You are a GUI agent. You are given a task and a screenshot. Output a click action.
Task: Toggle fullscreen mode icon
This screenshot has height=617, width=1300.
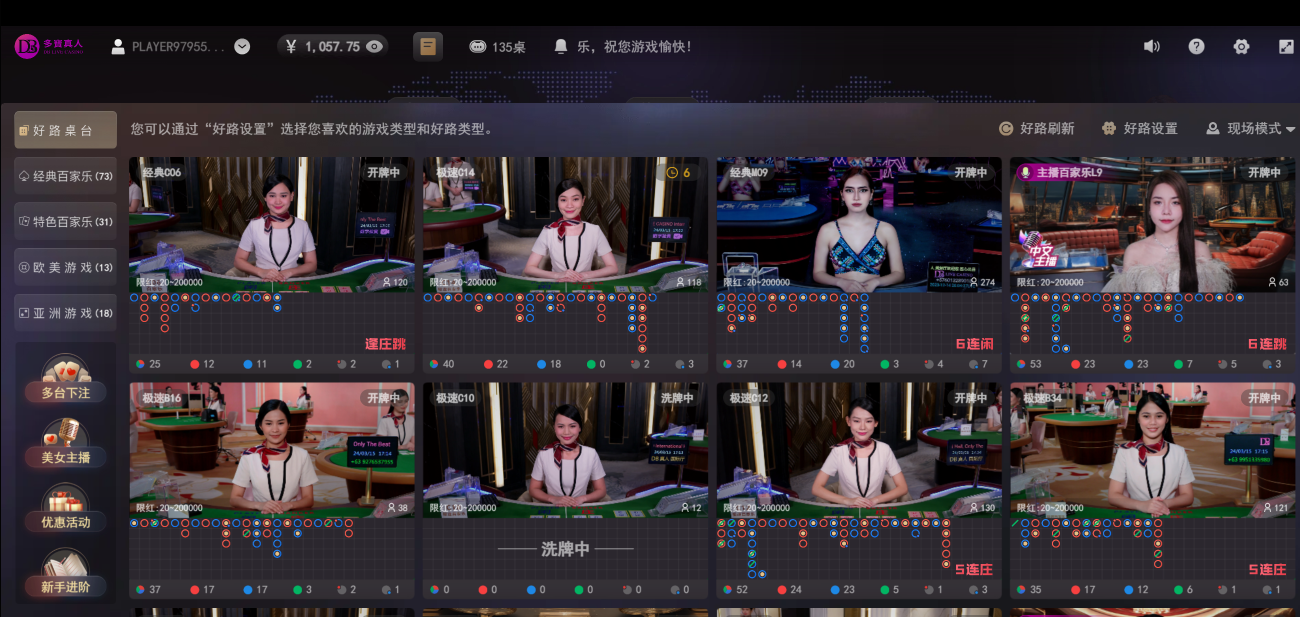1286,46
